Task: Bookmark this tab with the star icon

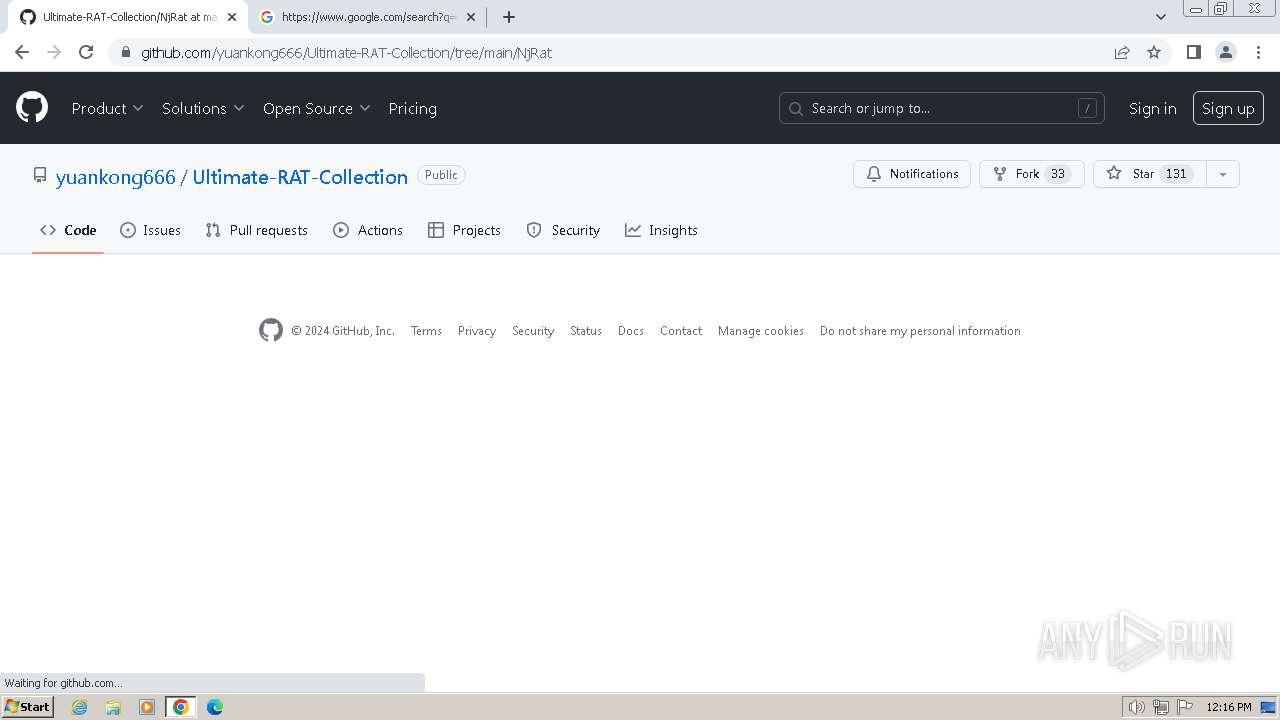Action: pos(1154,52)
